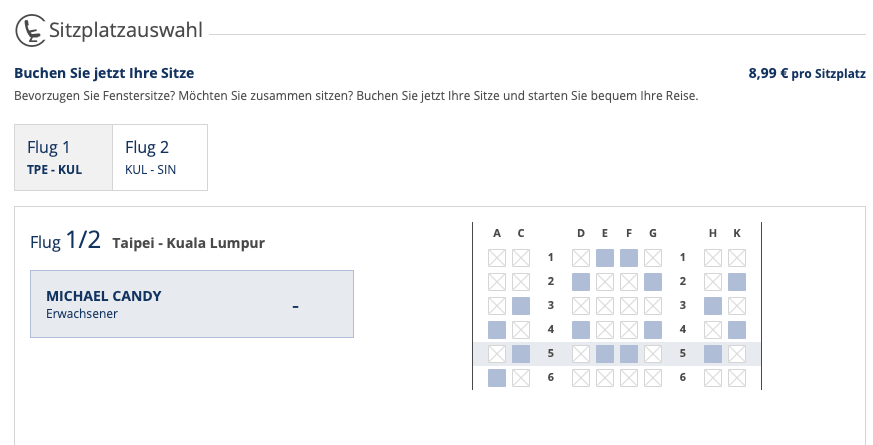Select available seat 1F
Viewport: 873px width, 445px height.
[x=629, y=258]
